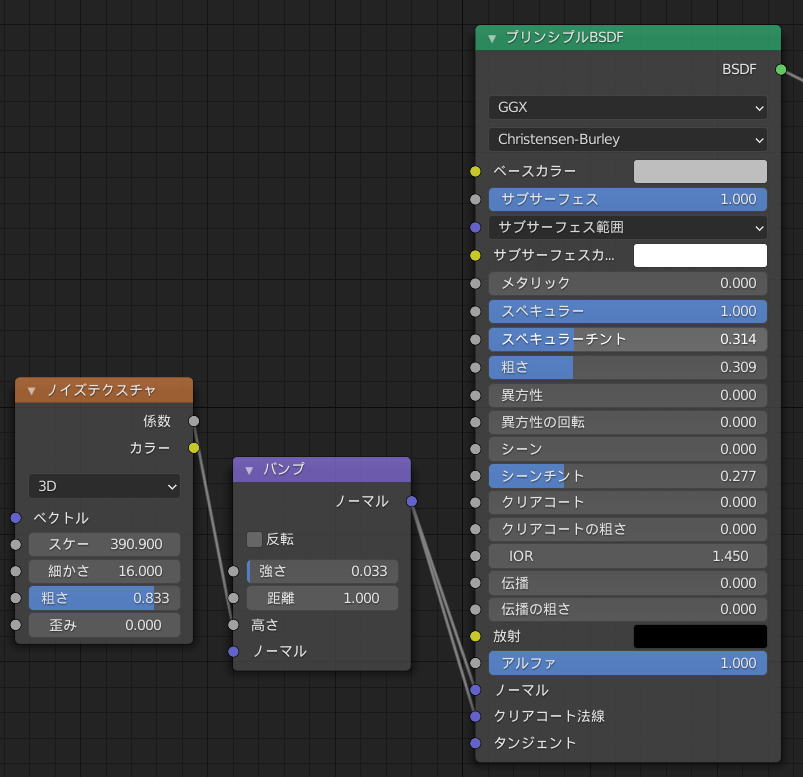
Task: Click the シーンチント 0.277 slider
Action: [628, 476]
